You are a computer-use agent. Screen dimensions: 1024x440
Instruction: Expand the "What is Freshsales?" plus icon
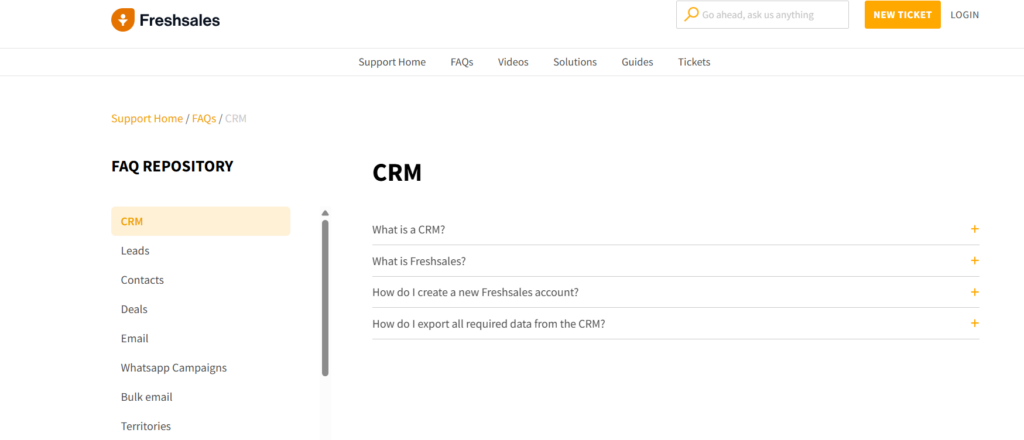(x=974, y=261)
